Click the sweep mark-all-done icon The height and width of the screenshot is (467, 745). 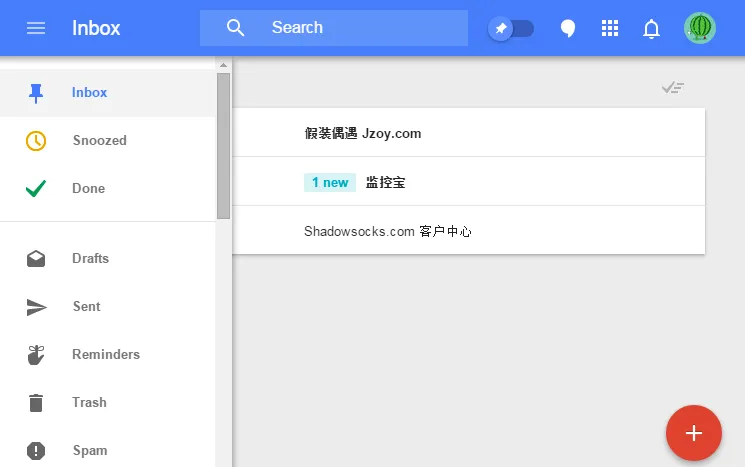point(673,88)
